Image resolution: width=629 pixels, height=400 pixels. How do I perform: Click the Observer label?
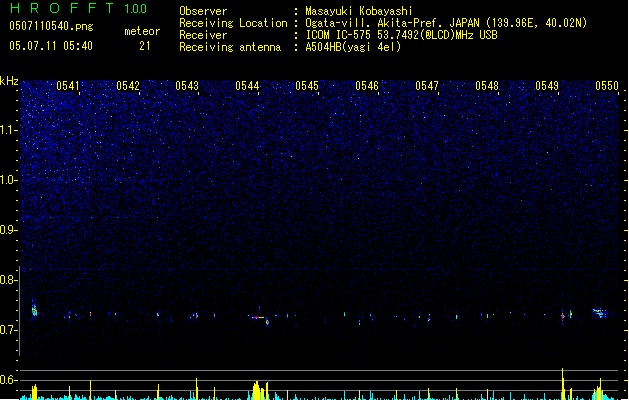[x=203, y=11]
